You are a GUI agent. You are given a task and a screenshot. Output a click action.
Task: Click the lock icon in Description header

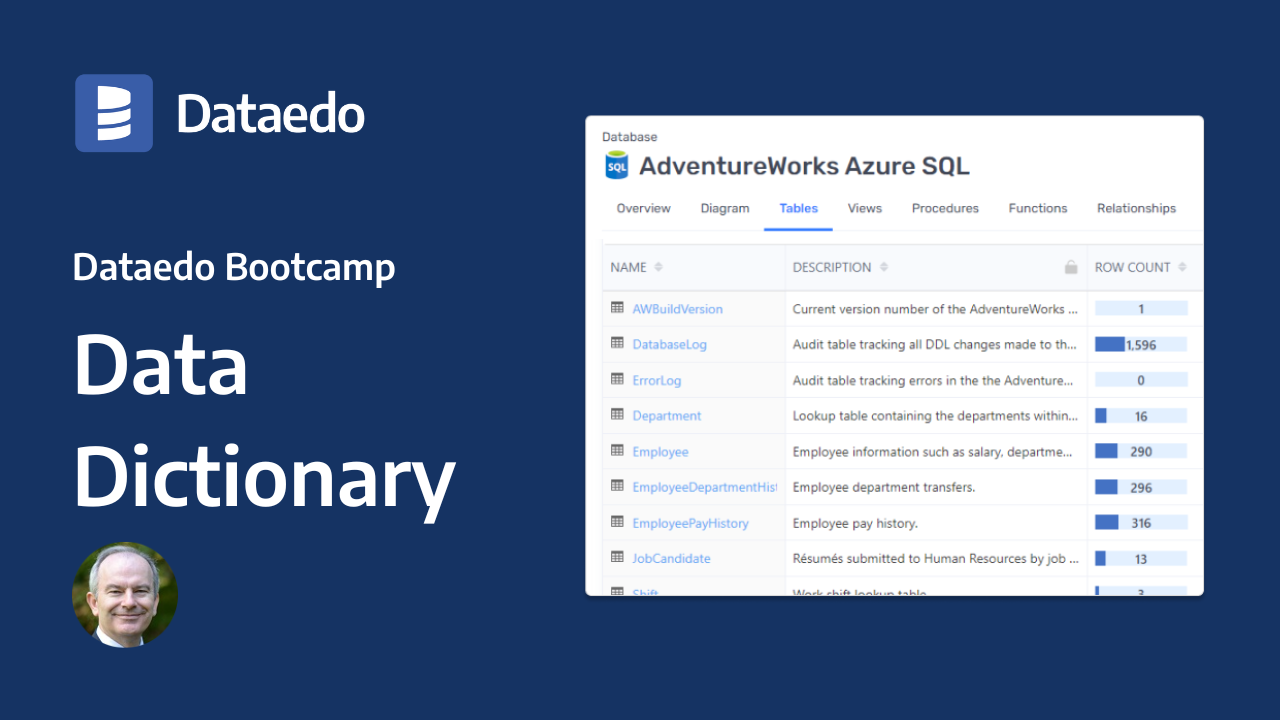click(x=1071, y=267)
